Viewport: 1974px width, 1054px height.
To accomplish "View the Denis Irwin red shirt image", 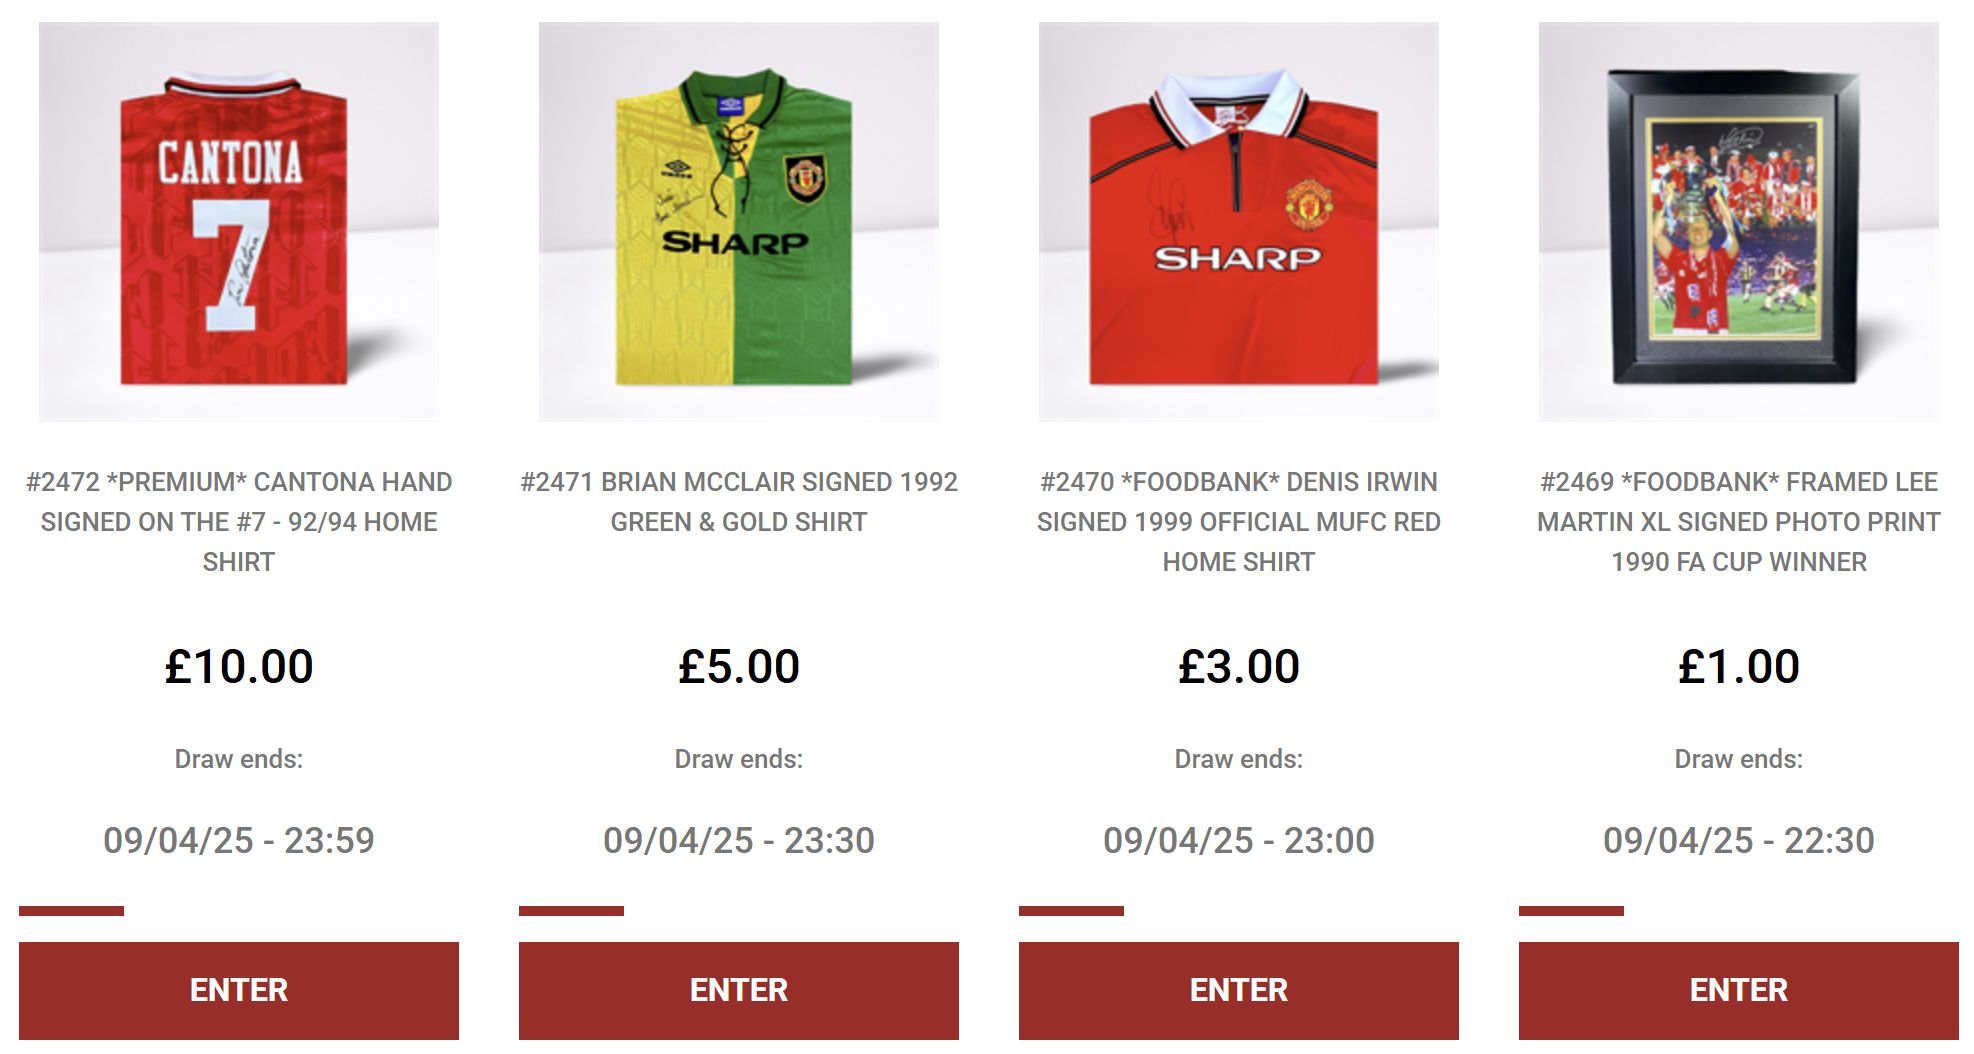I will click(1239, 221).
